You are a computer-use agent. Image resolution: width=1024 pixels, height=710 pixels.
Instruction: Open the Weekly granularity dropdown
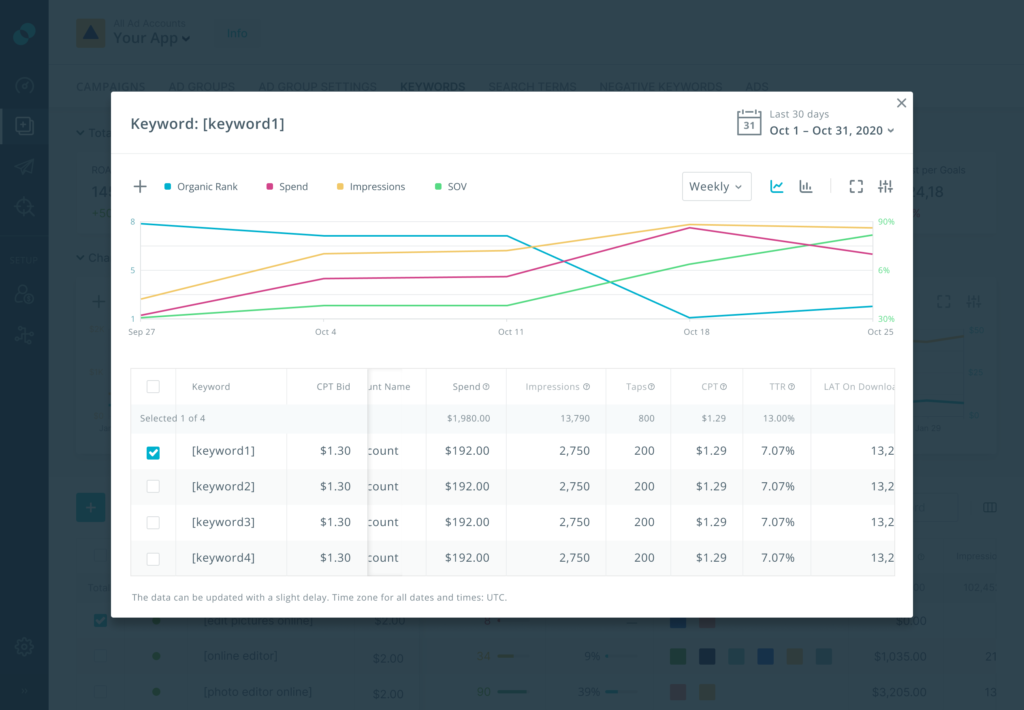coord(716,186)
